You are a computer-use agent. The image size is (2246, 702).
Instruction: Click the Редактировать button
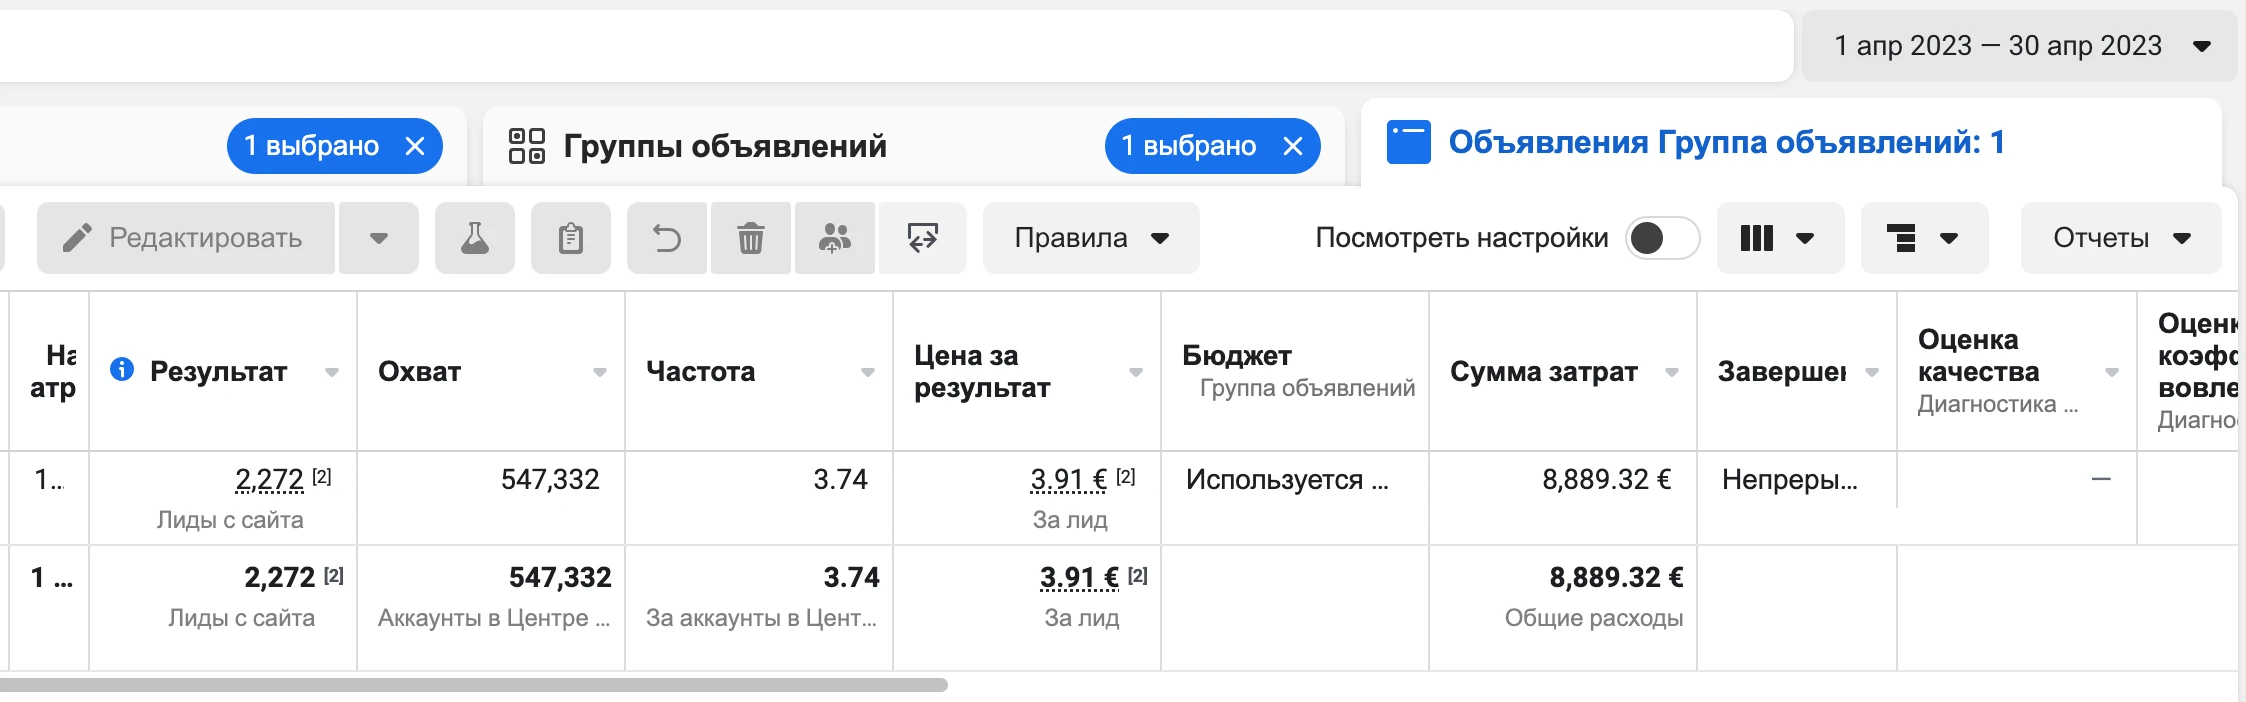point(186,238)
